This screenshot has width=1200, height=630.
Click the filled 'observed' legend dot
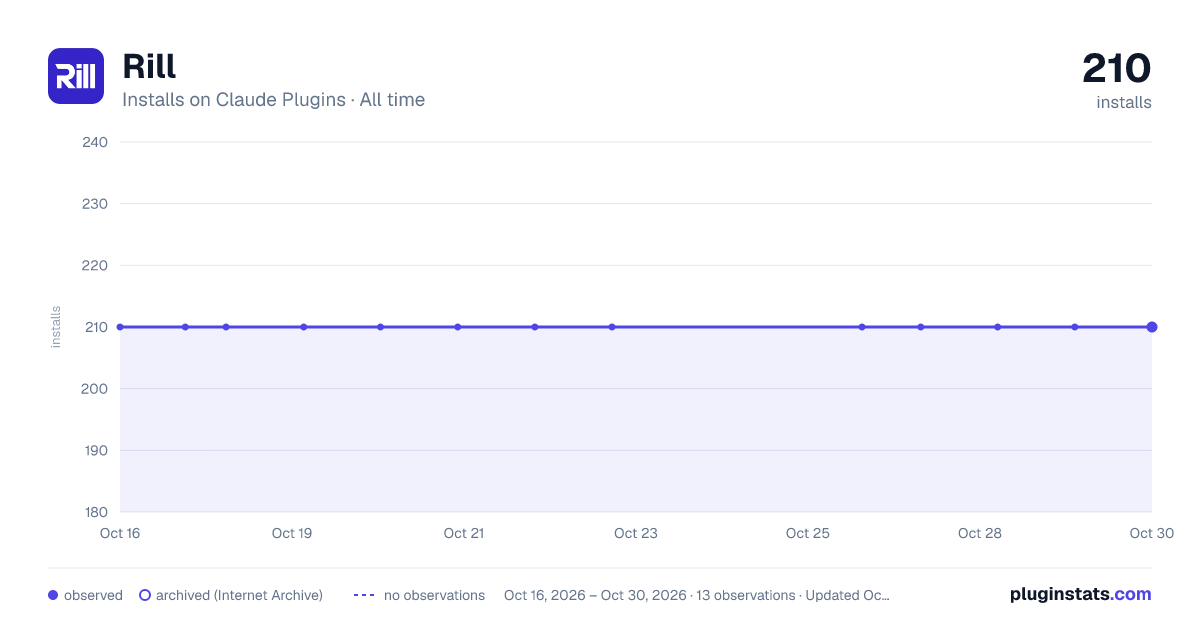pyautogui.click(x=53, y=595)
